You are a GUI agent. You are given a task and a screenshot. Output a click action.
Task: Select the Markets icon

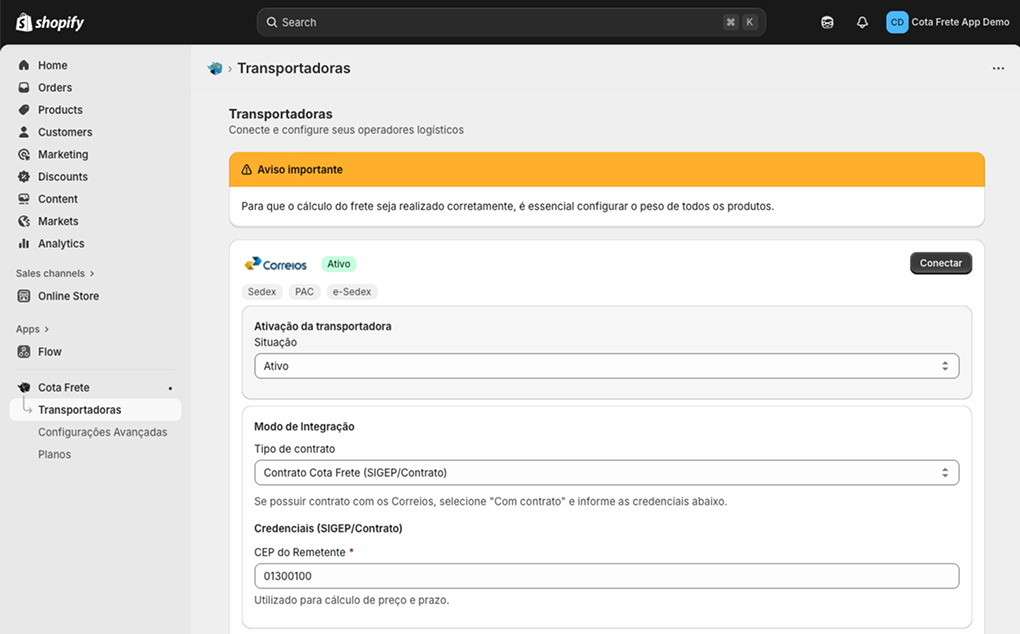24,221
